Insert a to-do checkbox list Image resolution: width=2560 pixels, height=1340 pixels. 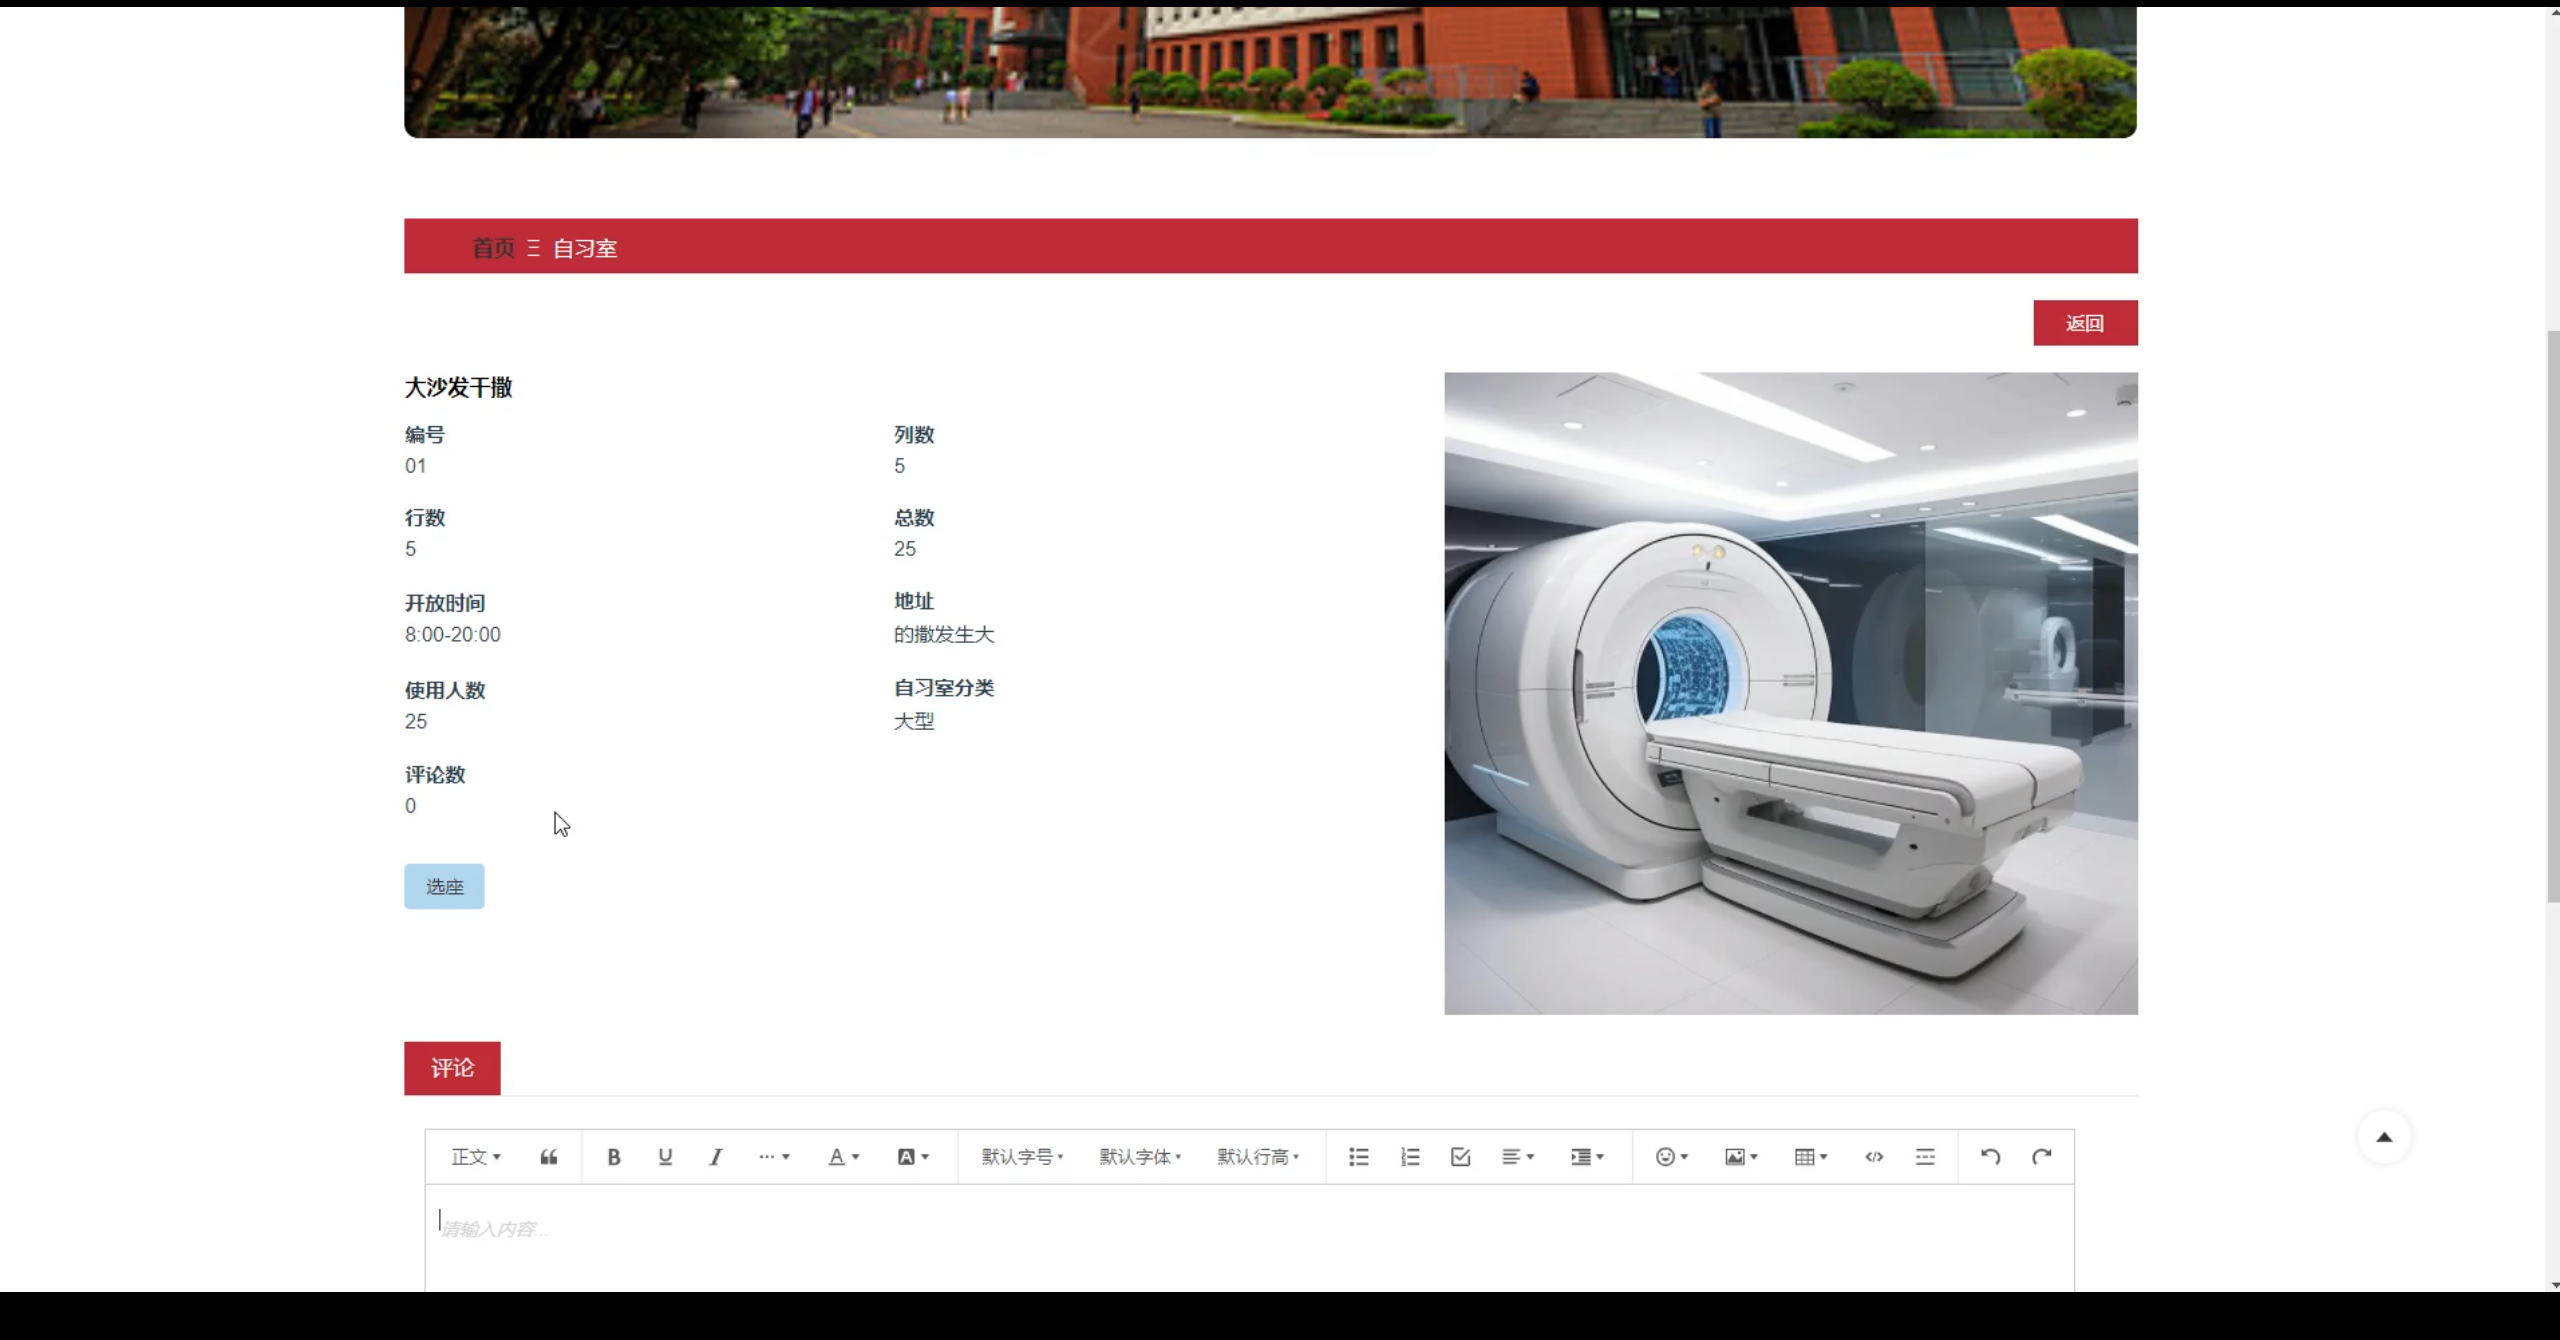click(1460, 1157)
